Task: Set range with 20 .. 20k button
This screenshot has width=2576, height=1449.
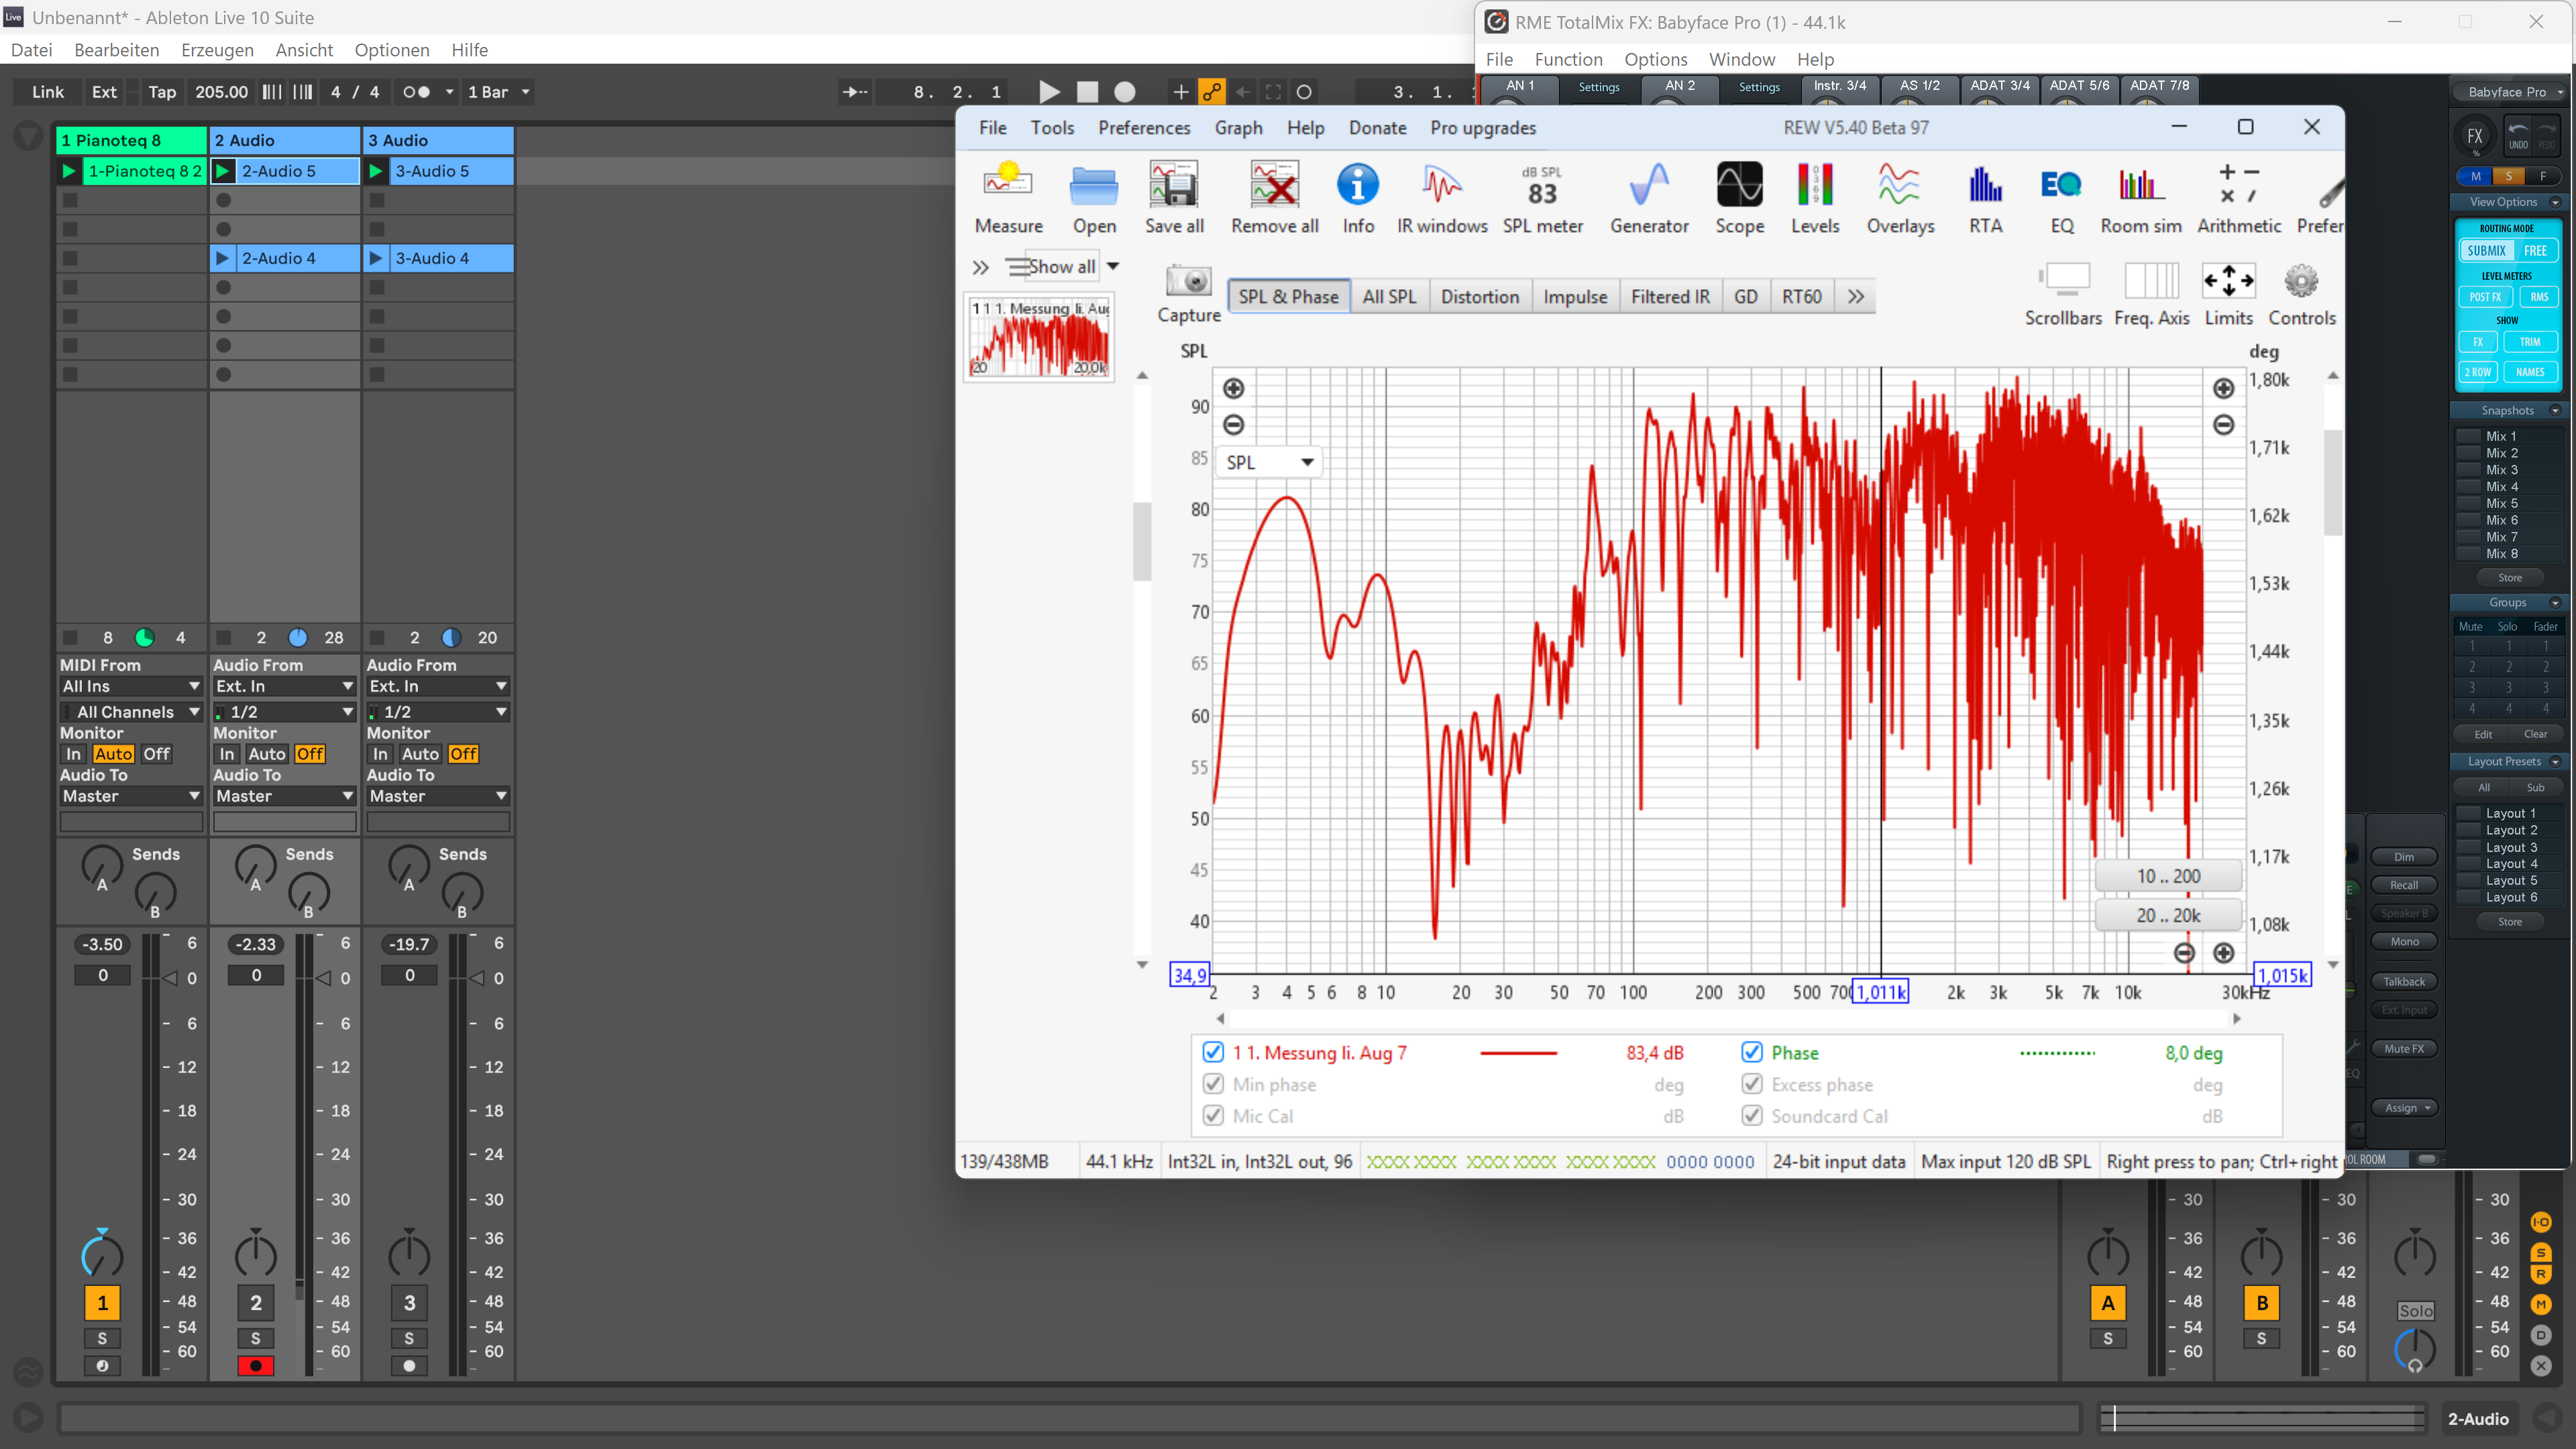Action: 2168,915
